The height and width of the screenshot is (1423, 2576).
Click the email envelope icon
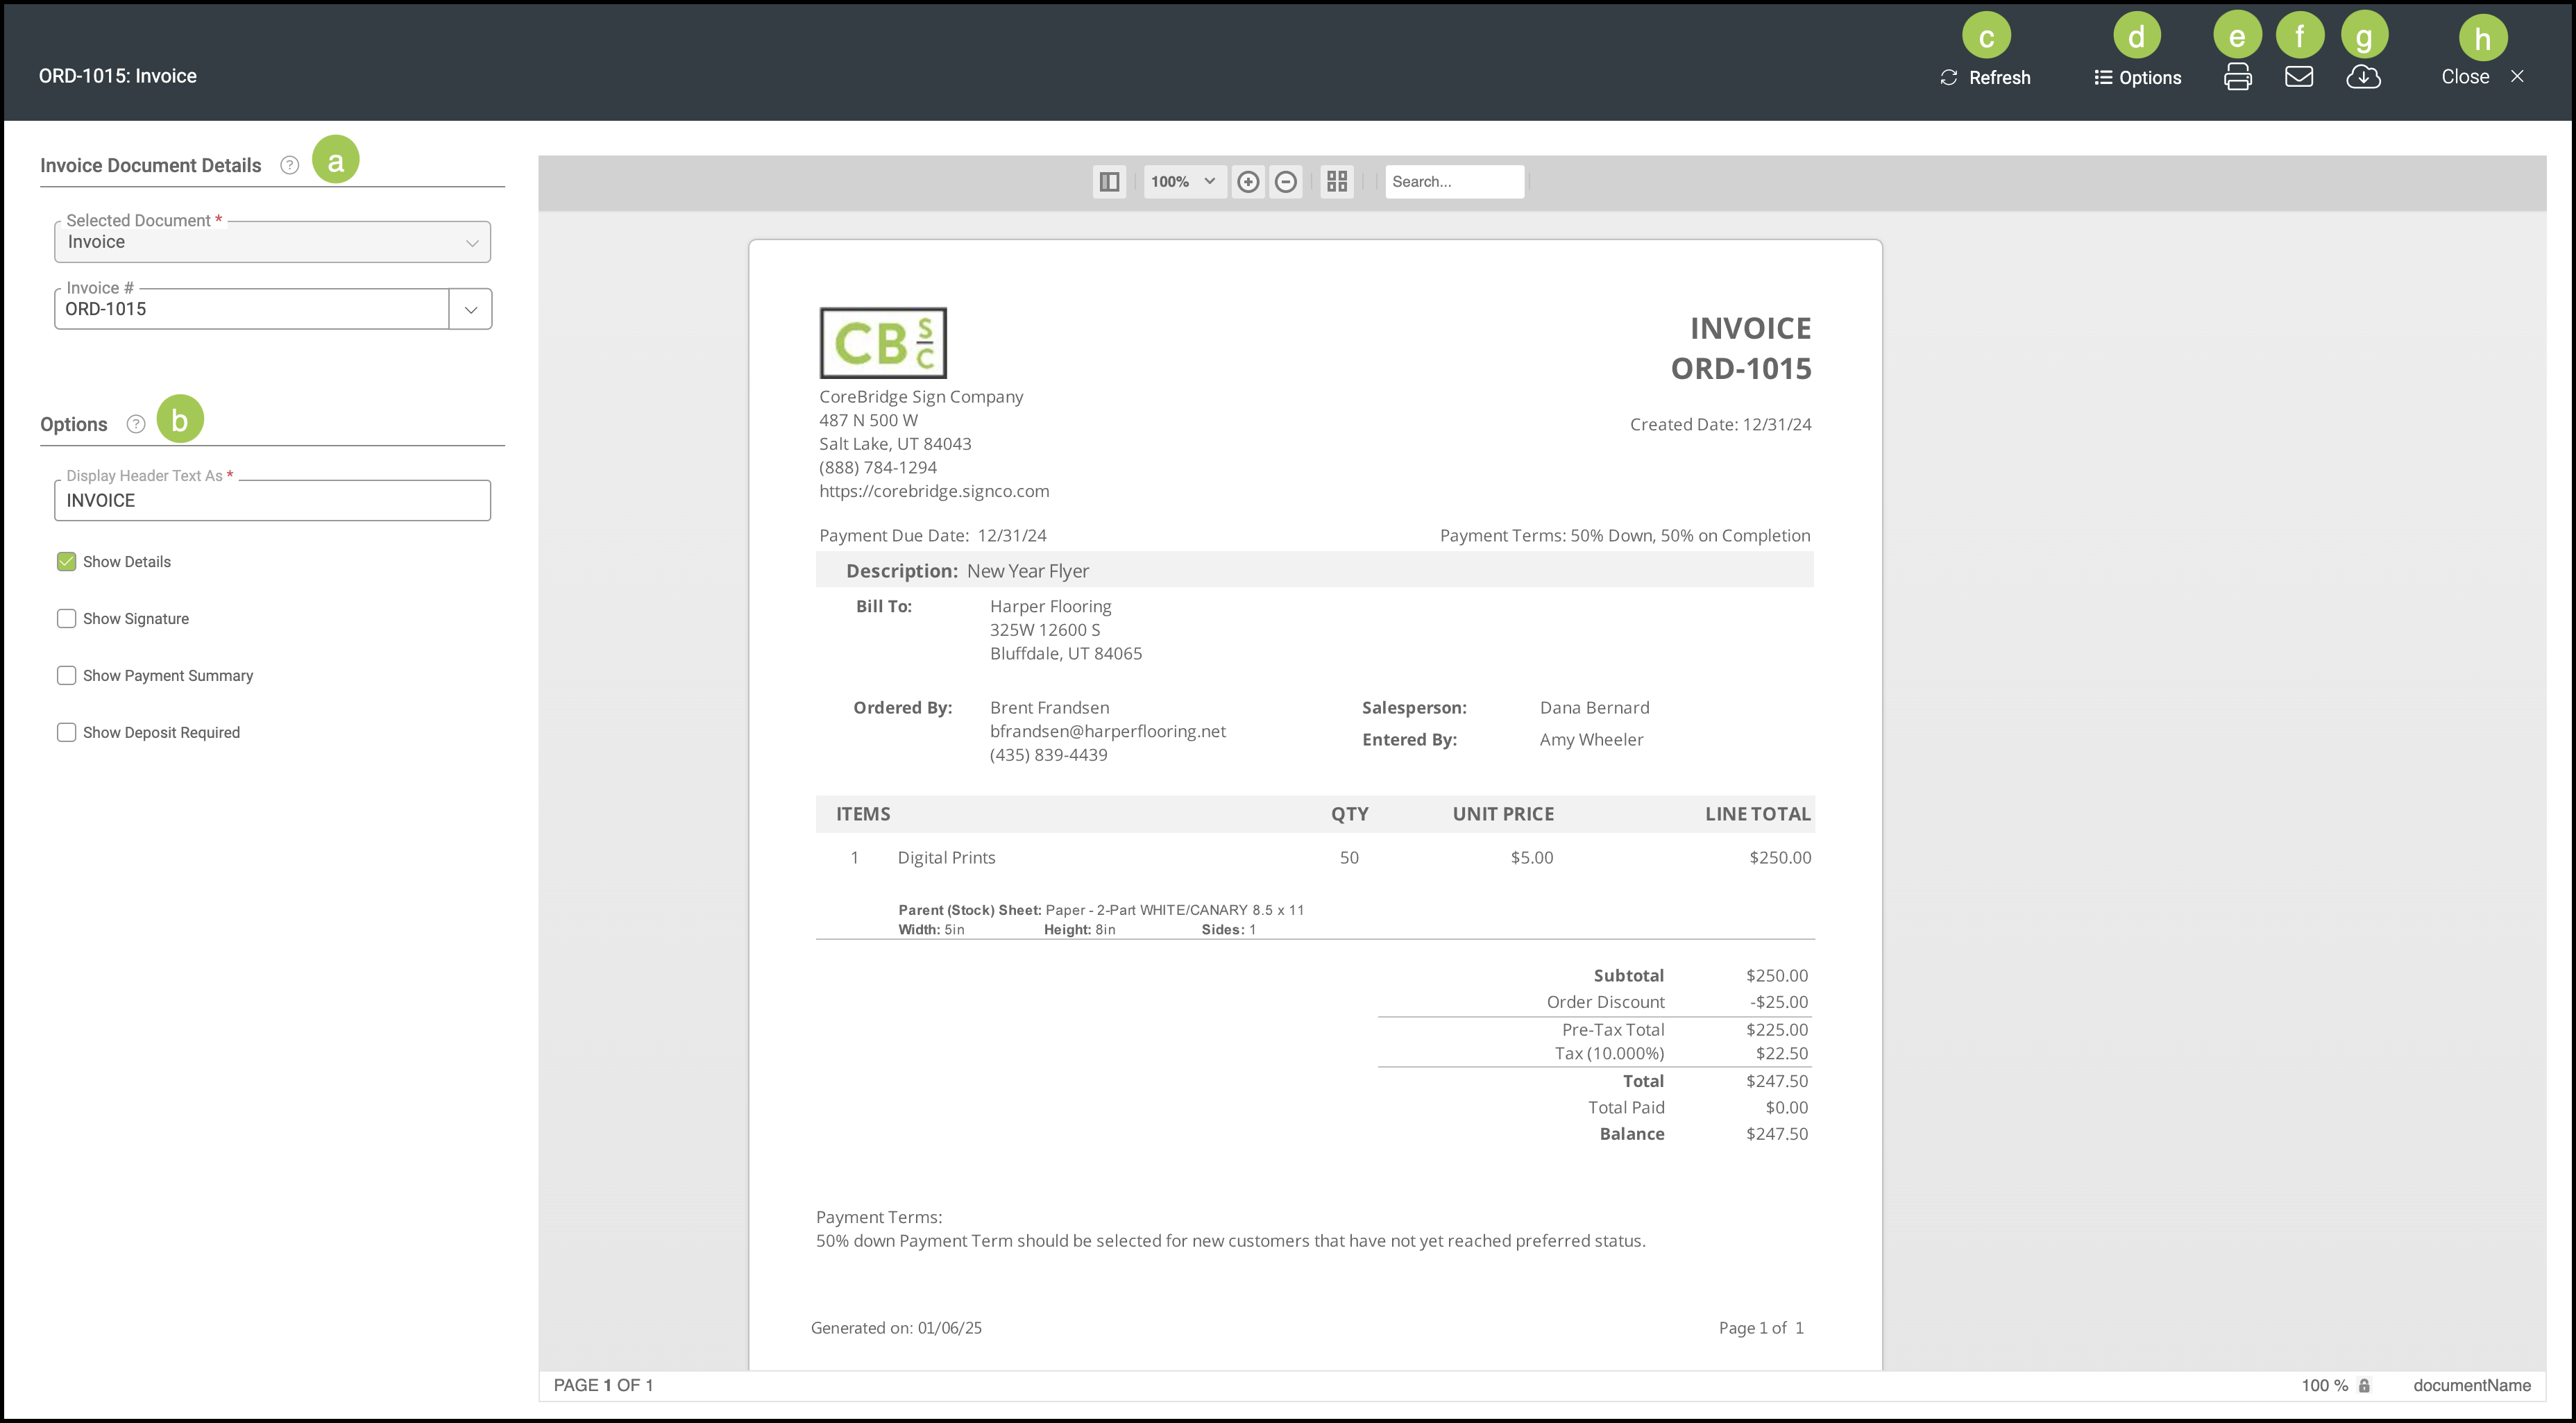coord(2298,77)
